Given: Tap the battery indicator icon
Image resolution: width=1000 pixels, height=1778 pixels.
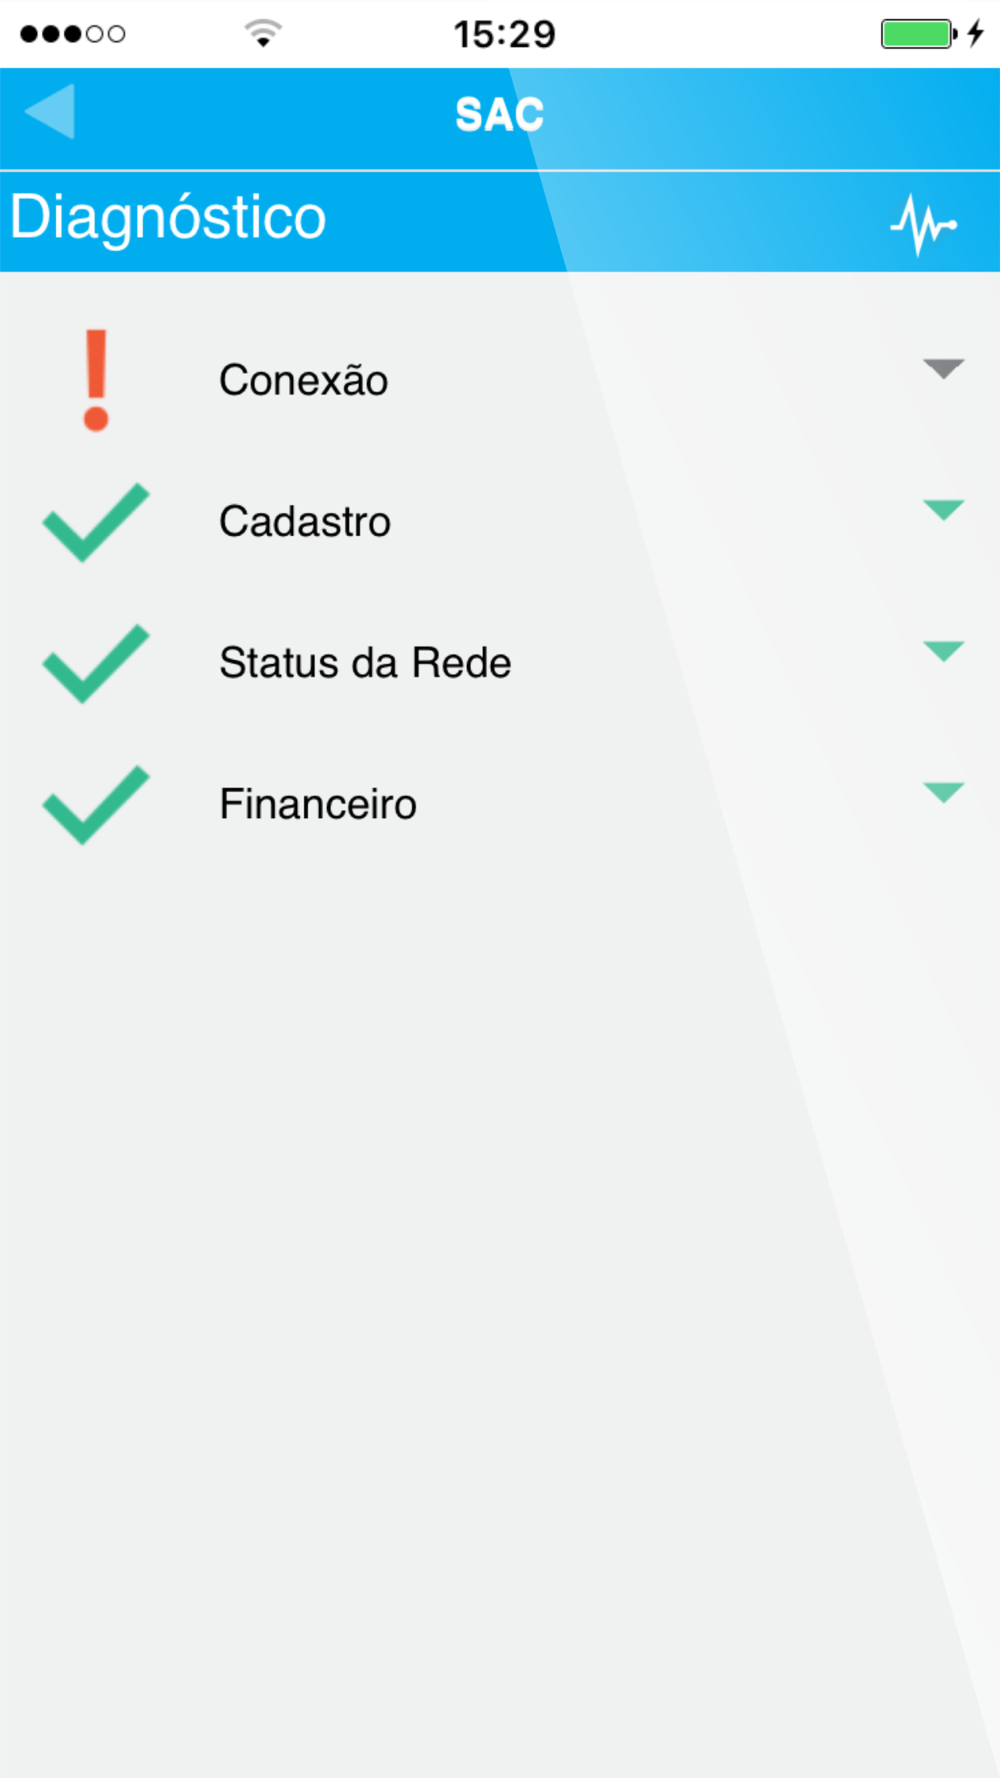Looking at the screenshot, I should [919, 33].
